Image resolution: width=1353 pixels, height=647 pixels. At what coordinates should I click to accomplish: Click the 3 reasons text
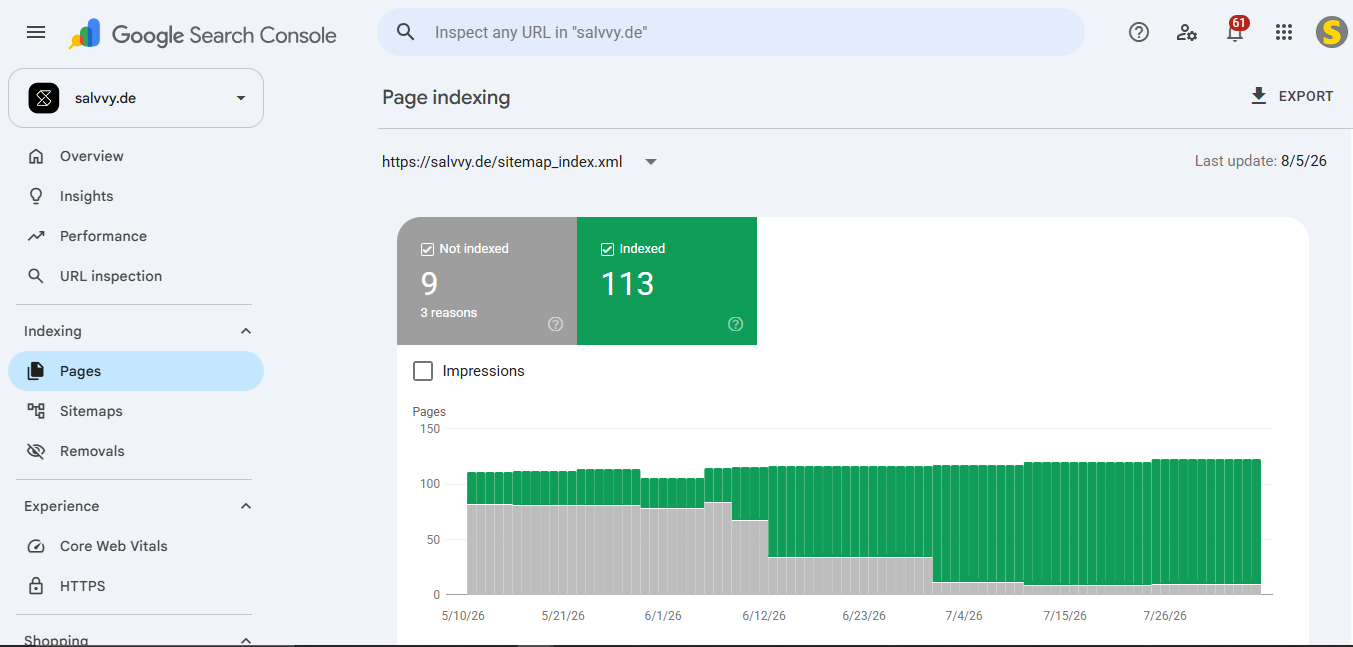coord(449,313)
